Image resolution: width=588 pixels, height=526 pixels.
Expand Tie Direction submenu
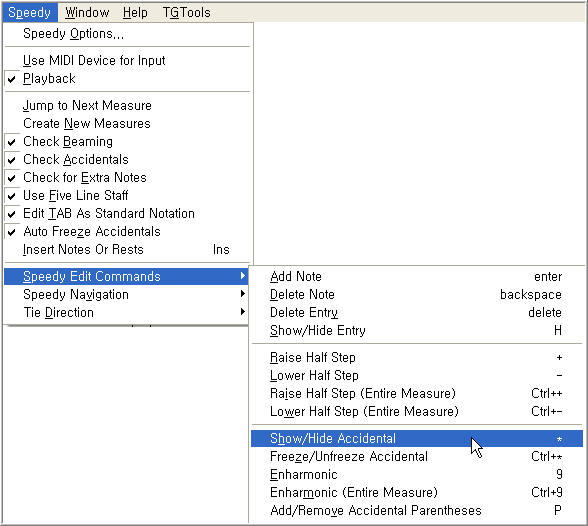(126, 313)
